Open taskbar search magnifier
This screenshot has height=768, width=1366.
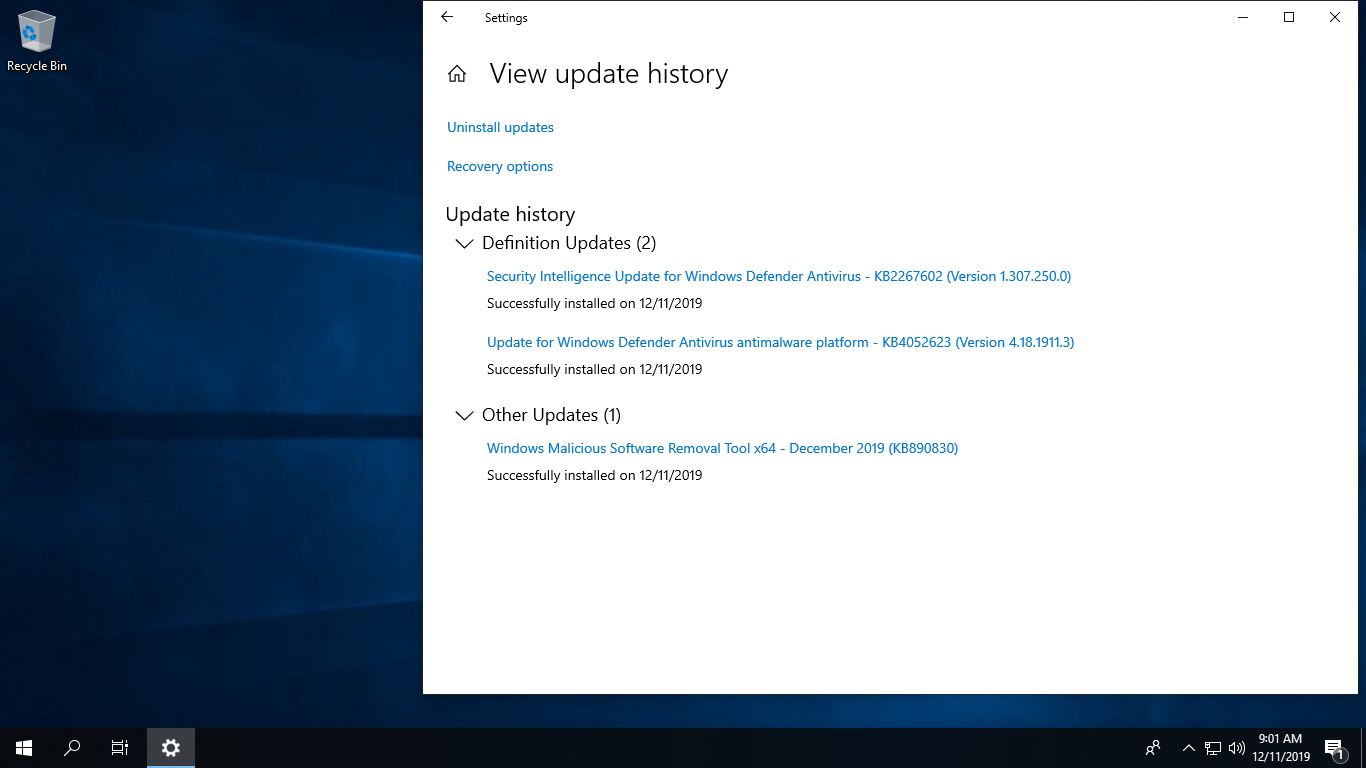[x=72, y=747]
